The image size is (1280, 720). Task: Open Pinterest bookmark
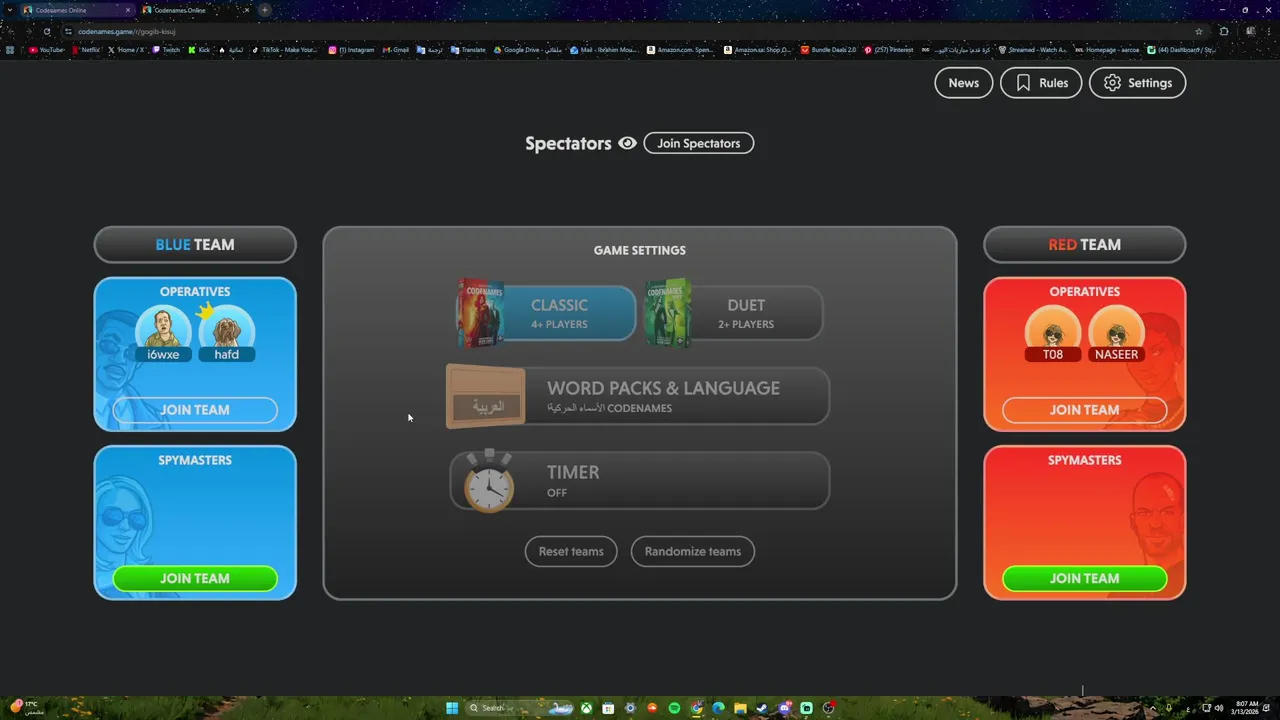pyautogui.click(x=889, y=50)
